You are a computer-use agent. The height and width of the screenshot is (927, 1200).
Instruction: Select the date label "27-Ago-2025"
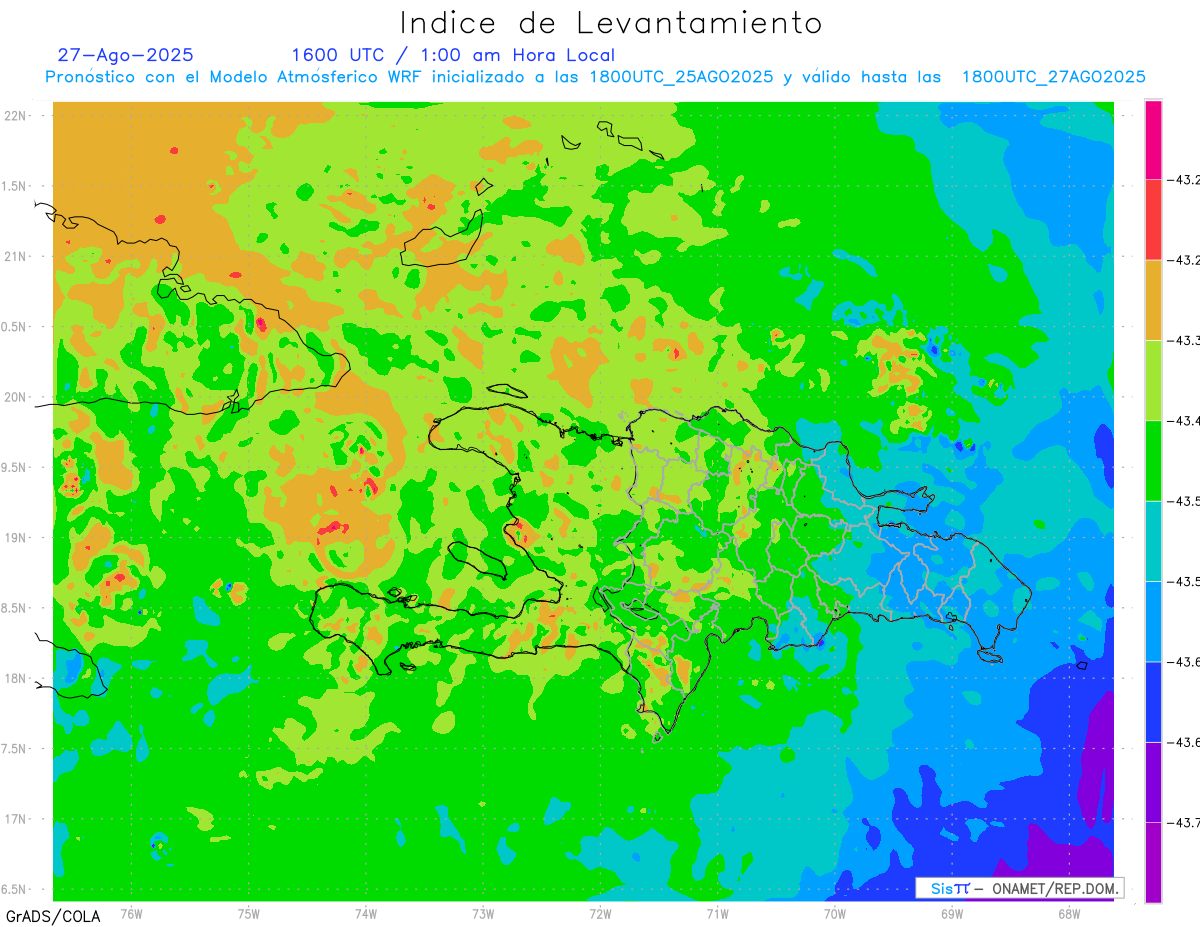[126, 55]
